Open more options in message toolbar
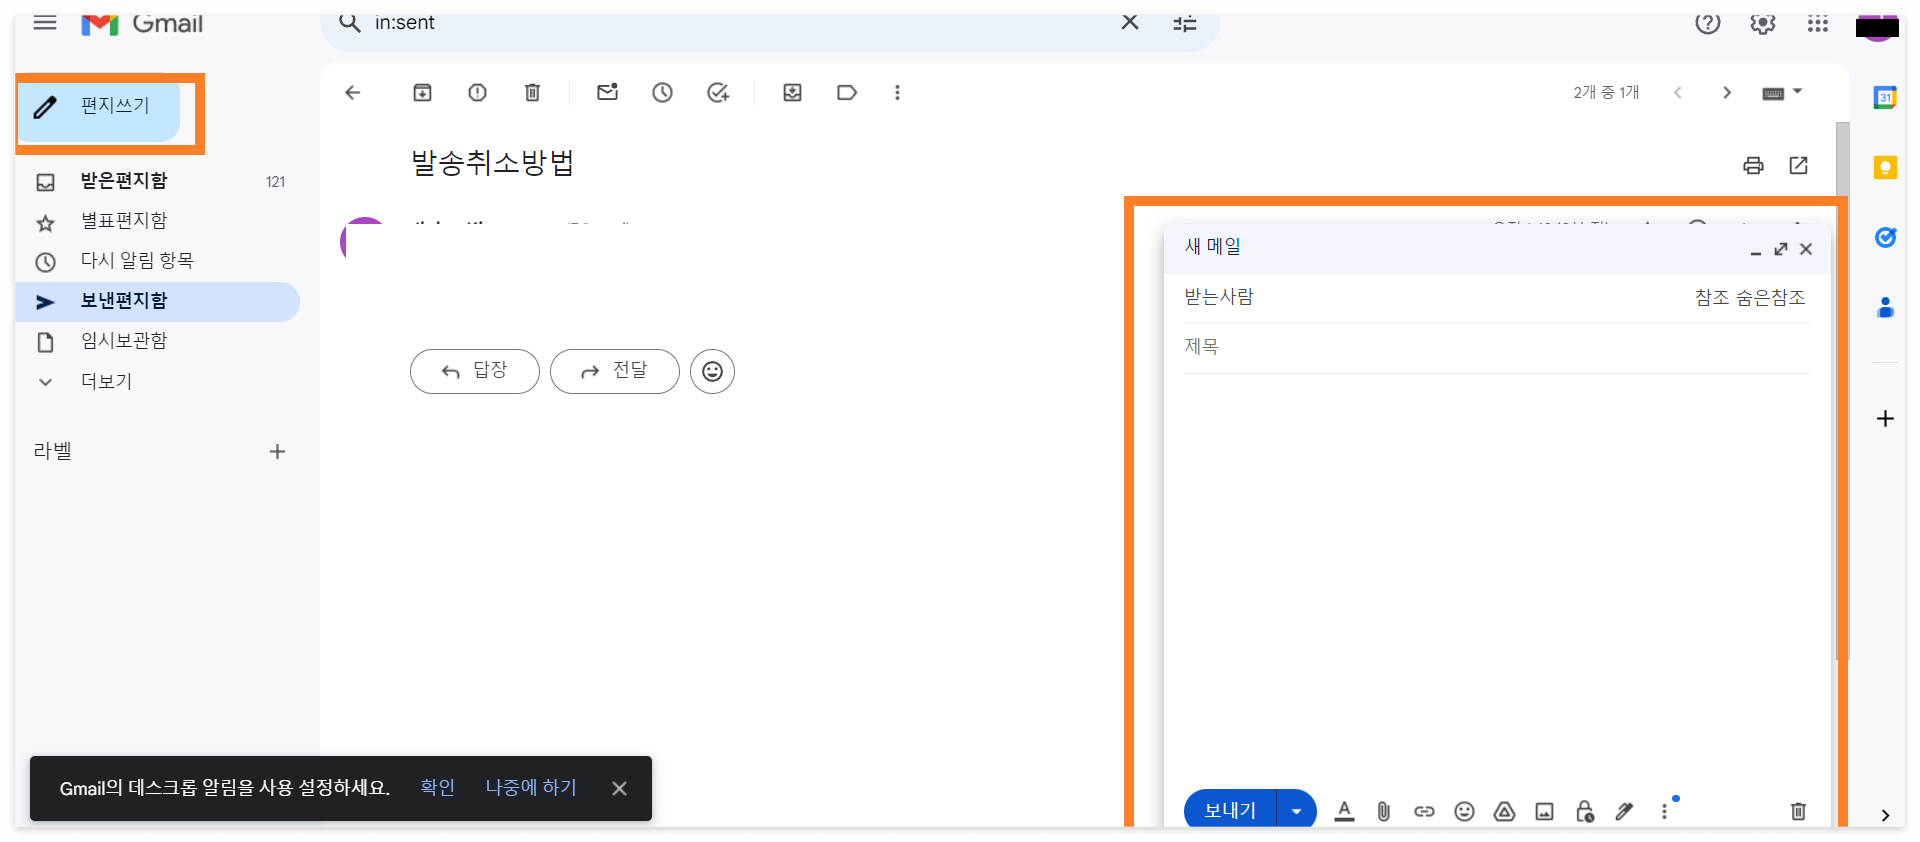The width and height of the screenshot is (1920, 842). click(x=898, y=93)
